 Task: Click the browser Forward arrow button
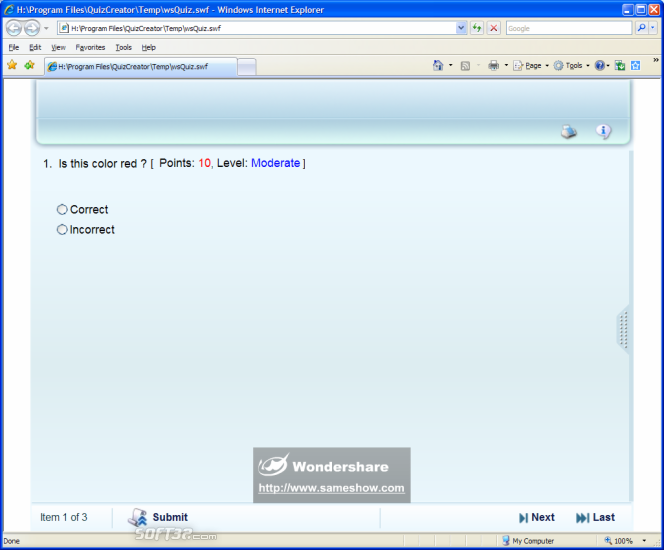32,28
